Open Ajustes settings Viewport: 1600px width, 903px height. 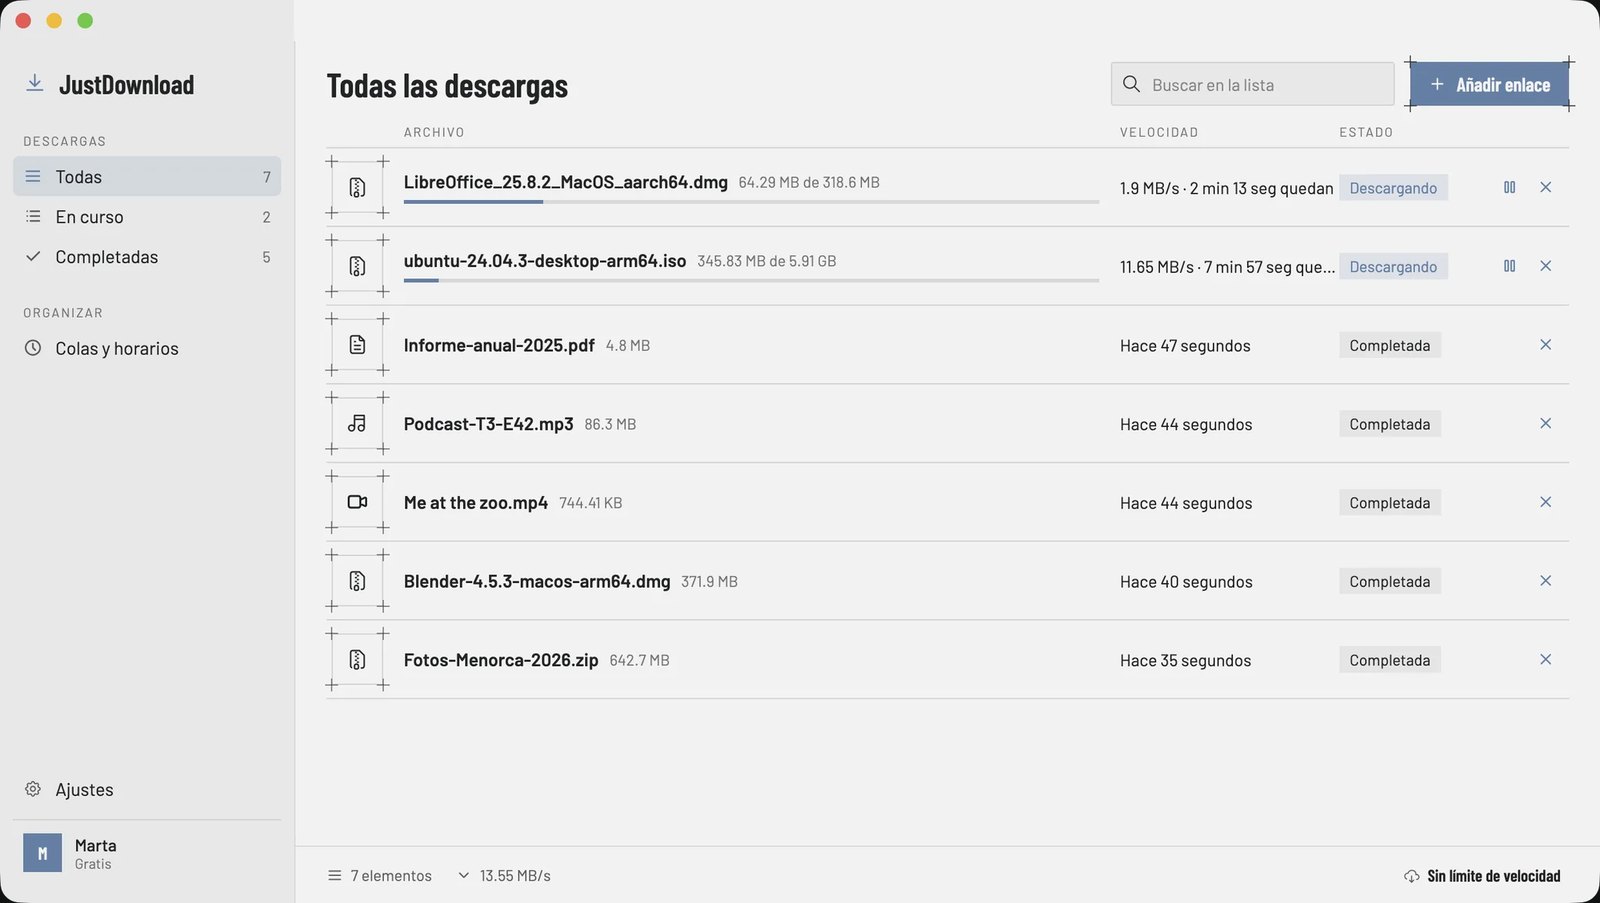pos(147,790)
